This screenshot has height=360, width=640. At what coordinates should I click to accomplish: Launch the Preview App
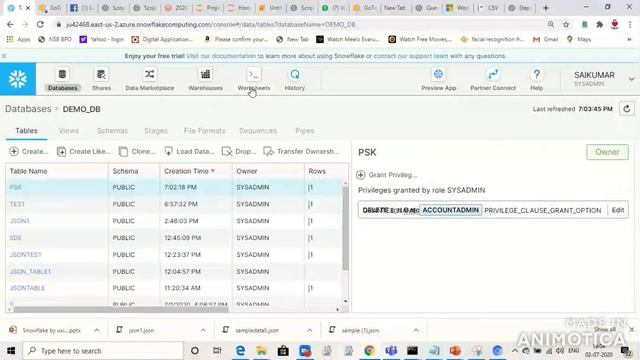pos(438,79)
